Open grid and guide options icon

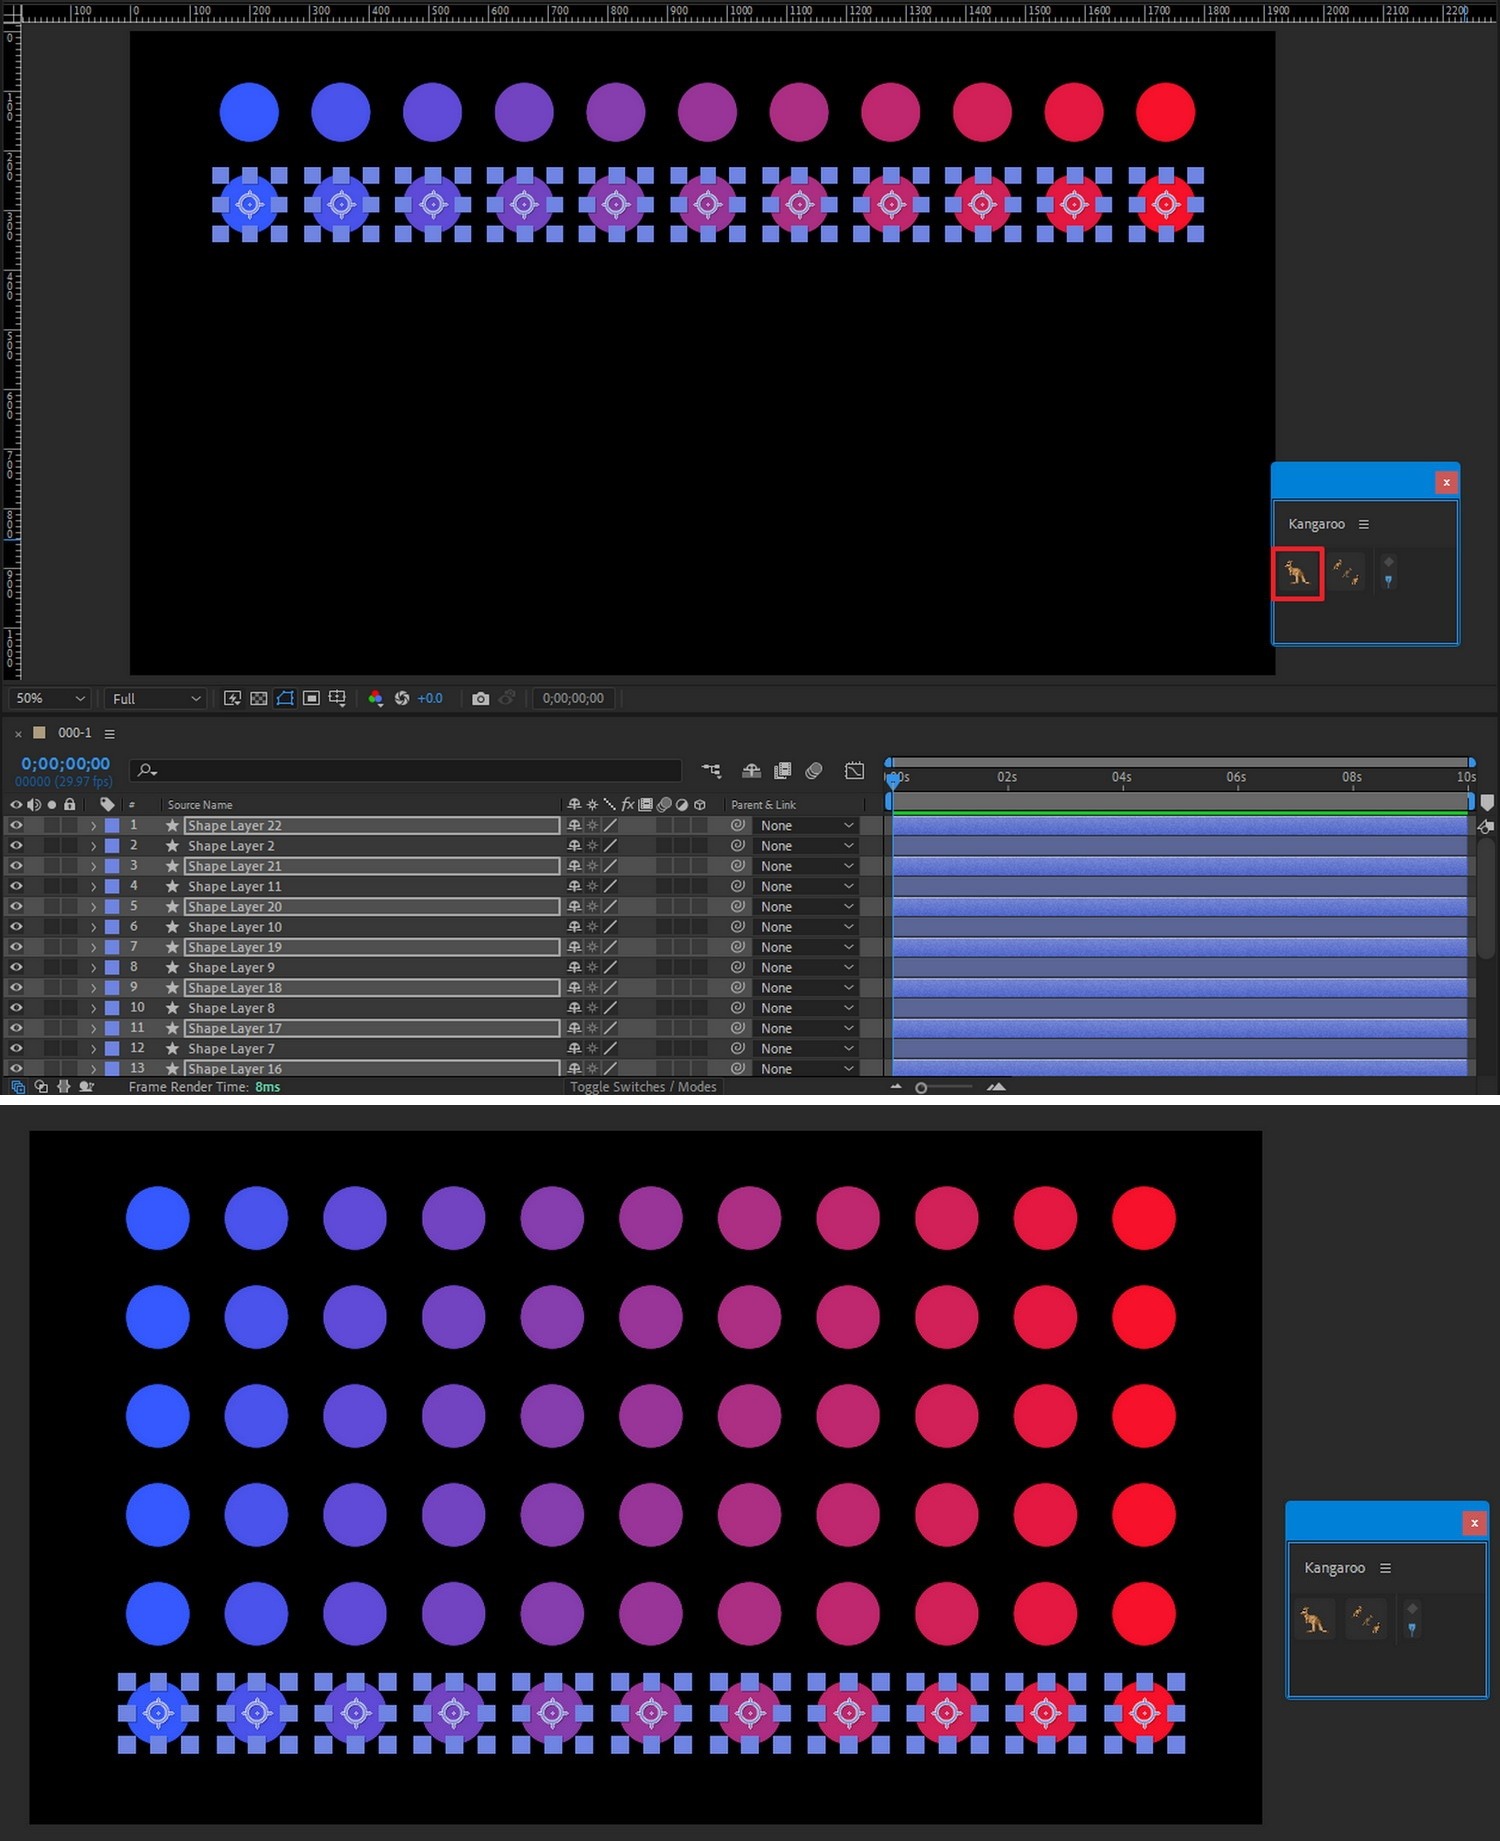(337, 698)
